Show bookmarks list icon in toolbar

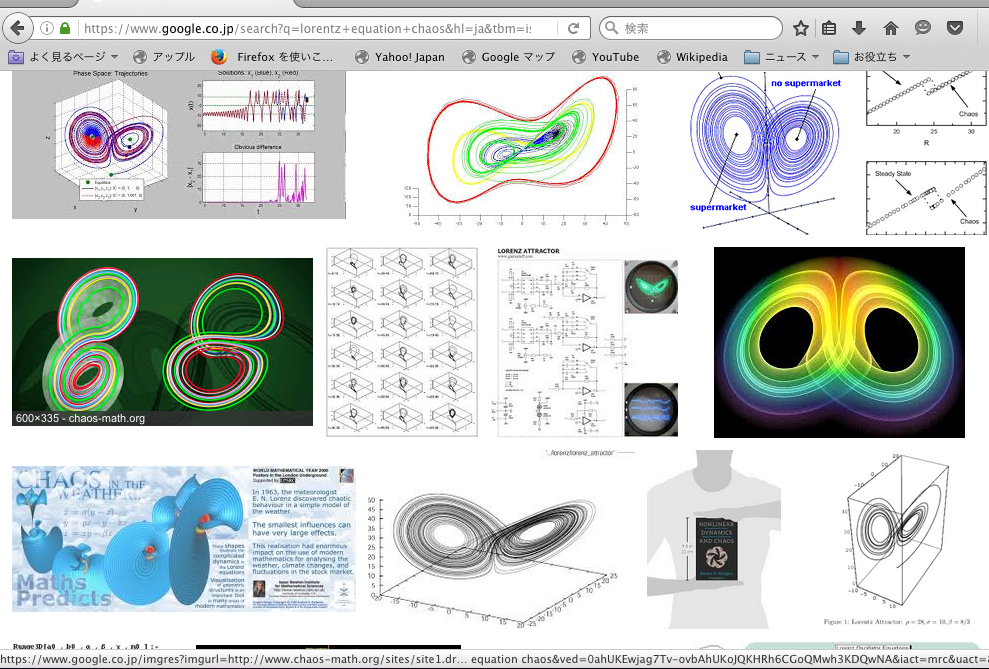tap(829, 28)
